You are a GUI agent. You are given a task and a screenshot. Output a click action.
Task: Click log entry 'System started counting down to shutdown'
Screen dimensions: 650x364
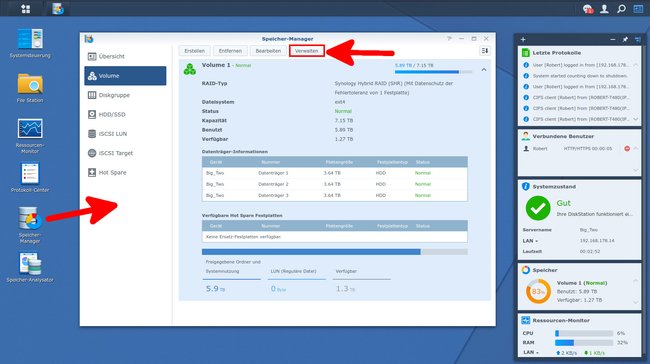[580, 76]
